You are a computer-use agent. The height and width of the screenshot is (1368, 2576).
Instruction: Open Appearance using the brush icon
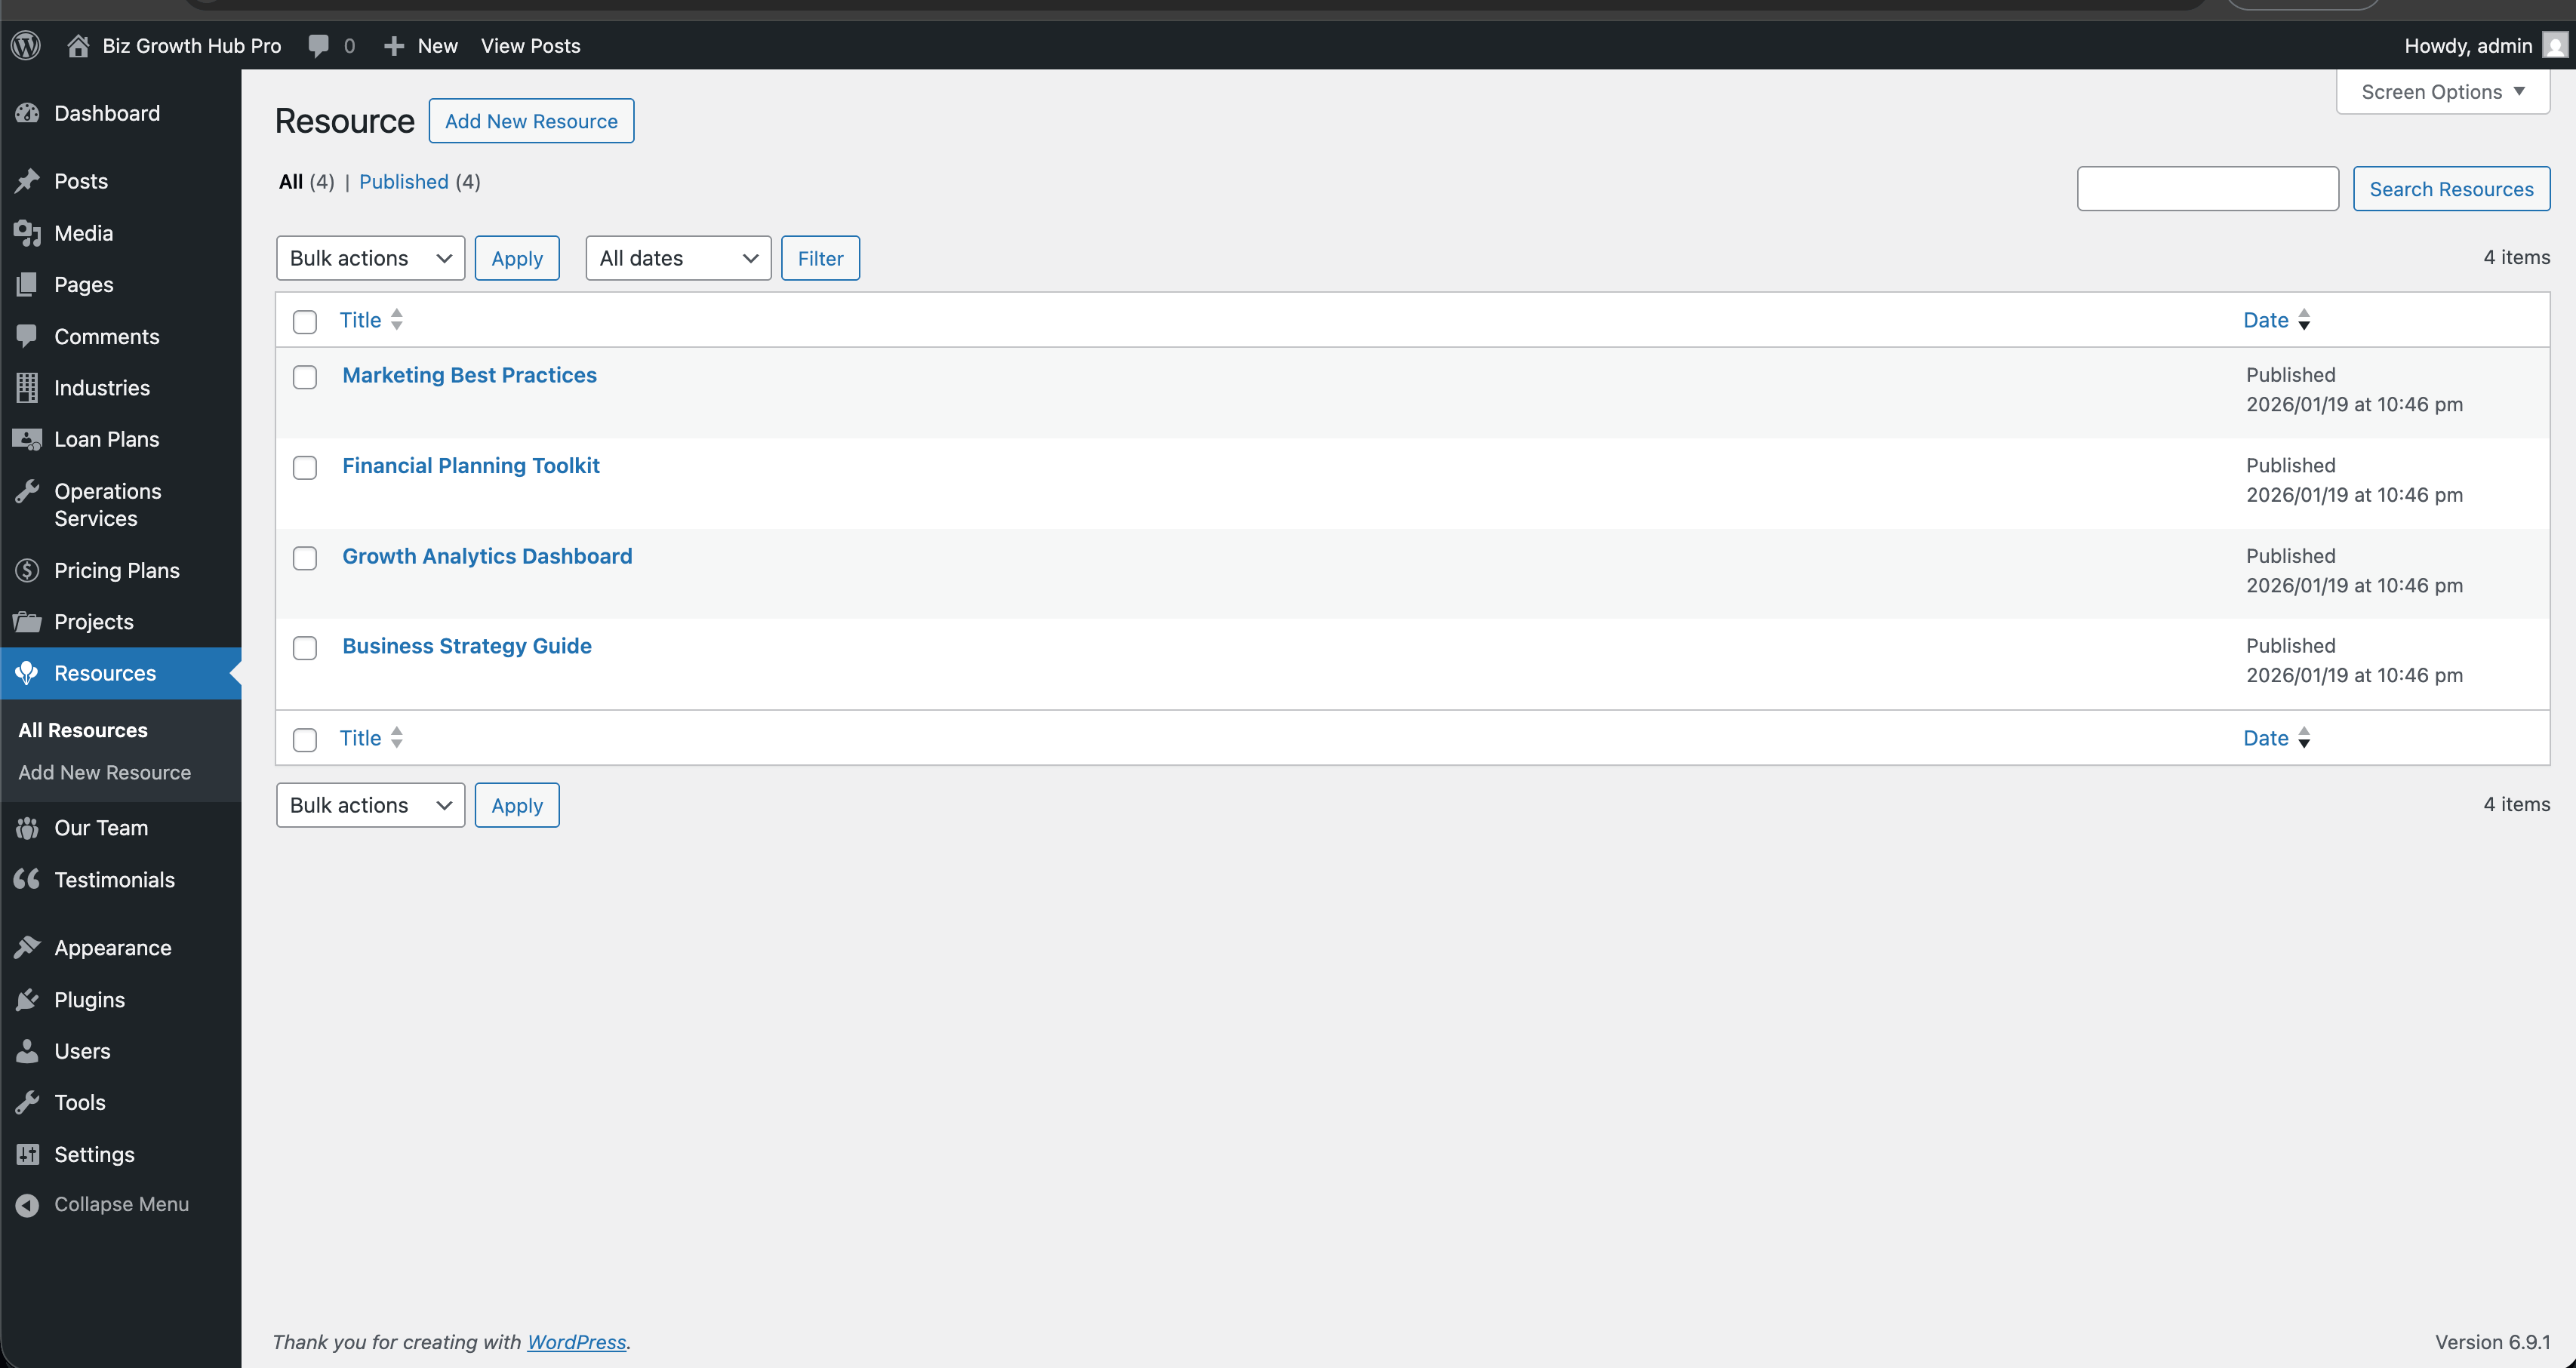tap(27, 947)
